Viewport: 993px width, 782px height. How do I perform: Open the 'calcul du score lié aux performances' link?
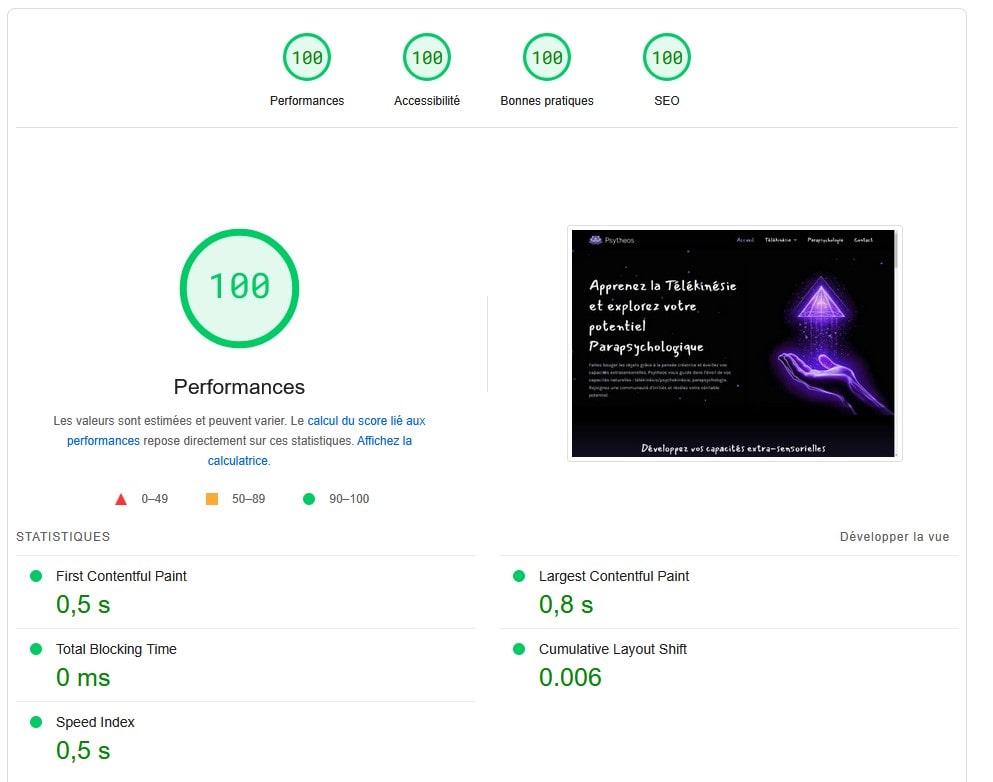[x=366, y=421]
